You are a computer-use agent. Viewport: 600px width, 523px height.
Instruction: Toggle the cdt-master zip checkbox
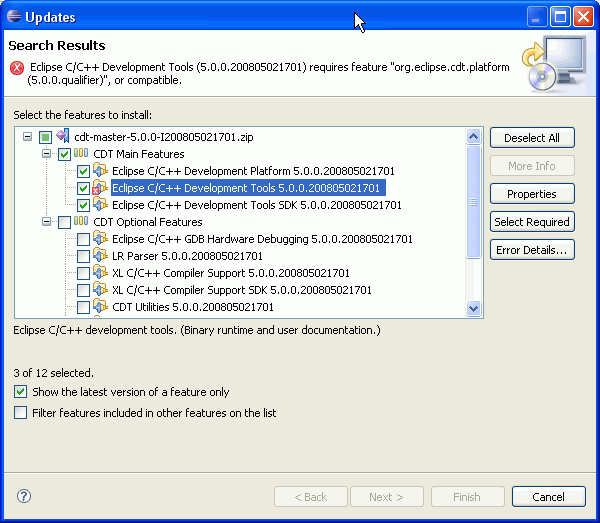tap(46, 137)
